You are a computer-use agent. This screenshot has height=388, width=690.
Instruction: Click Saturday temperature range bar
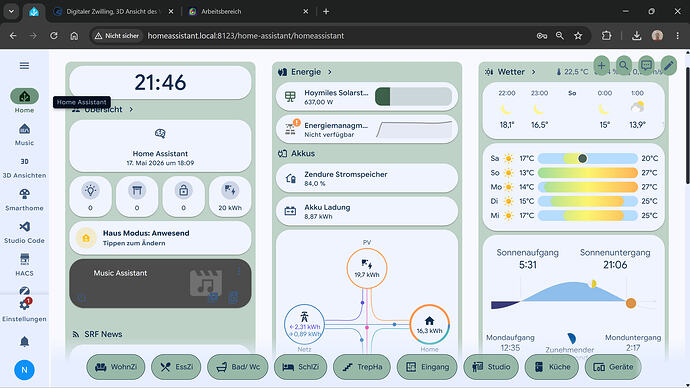coord(587,158)
